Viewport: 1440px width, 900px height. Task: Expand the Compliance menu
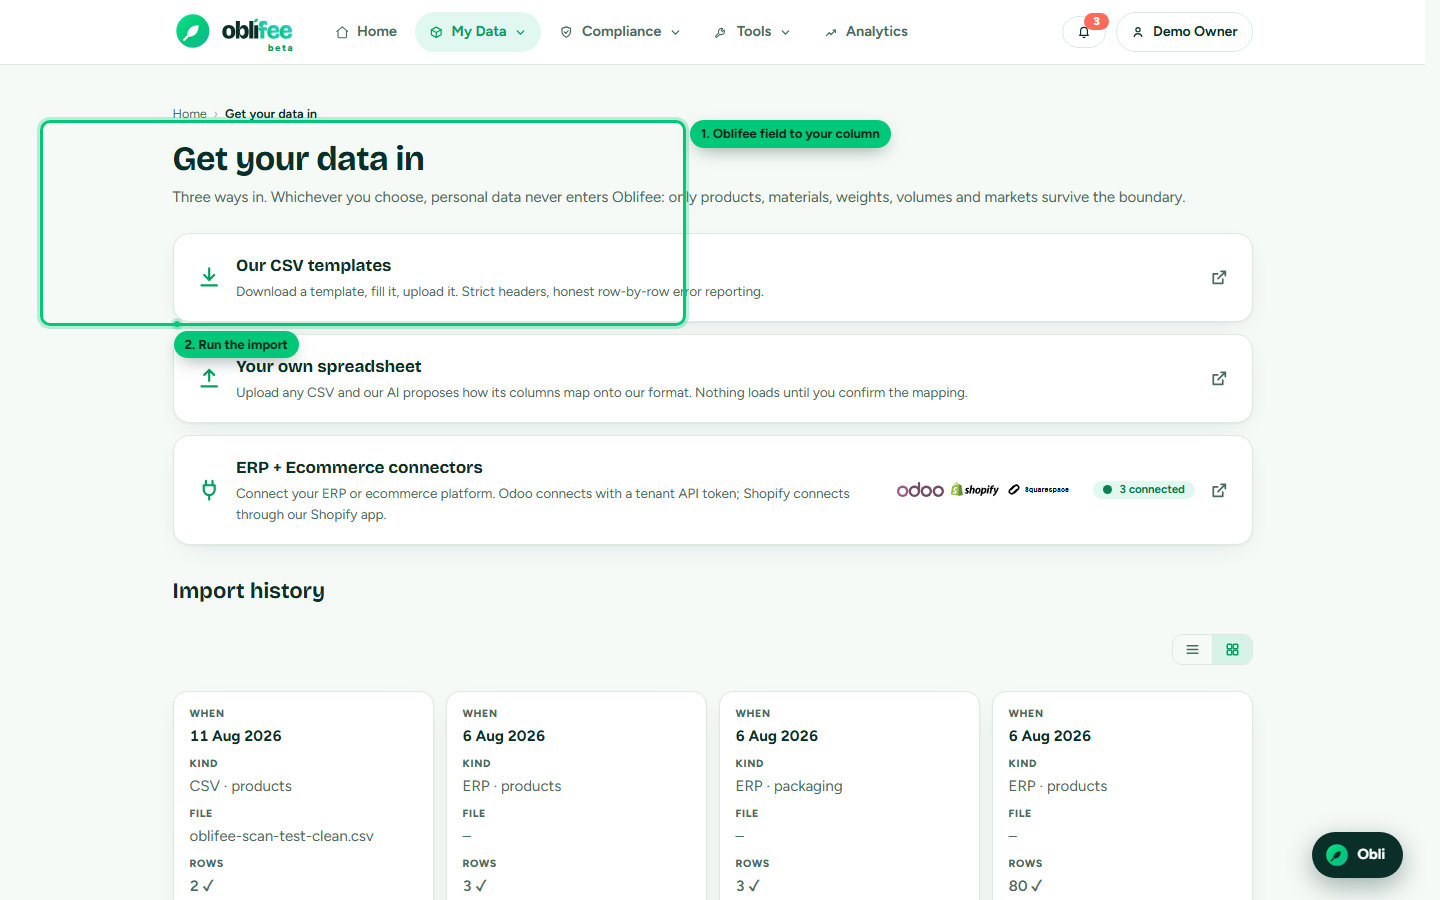click(x=620, y=32)
